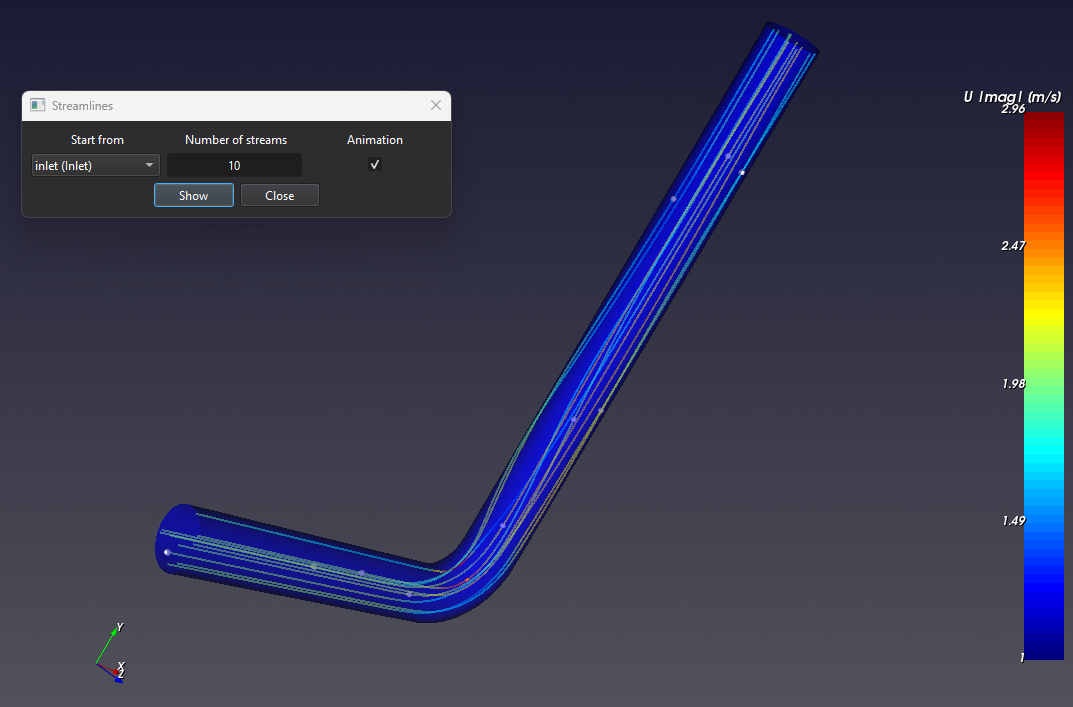Open the Start from inlet dropdown
The image size is (1073, 707).
click(x=95, y=165)
